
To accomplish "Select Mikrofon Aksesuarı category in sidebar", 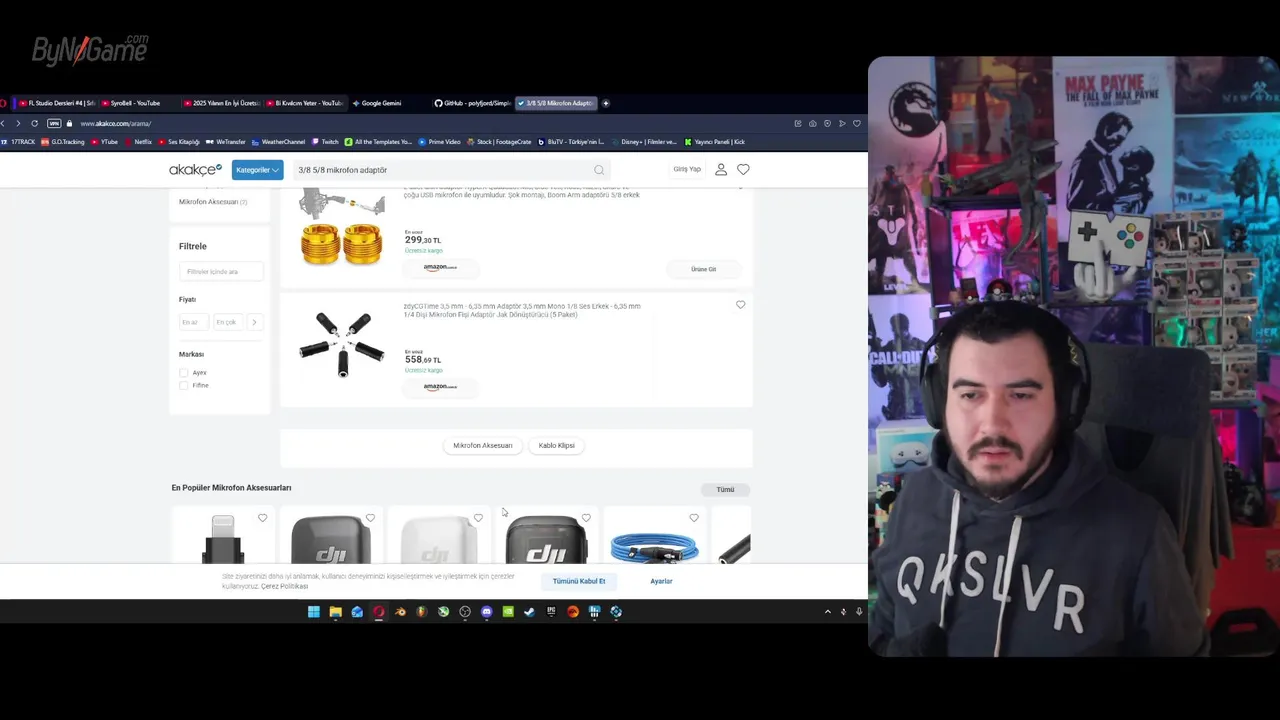I will [213, 202].
